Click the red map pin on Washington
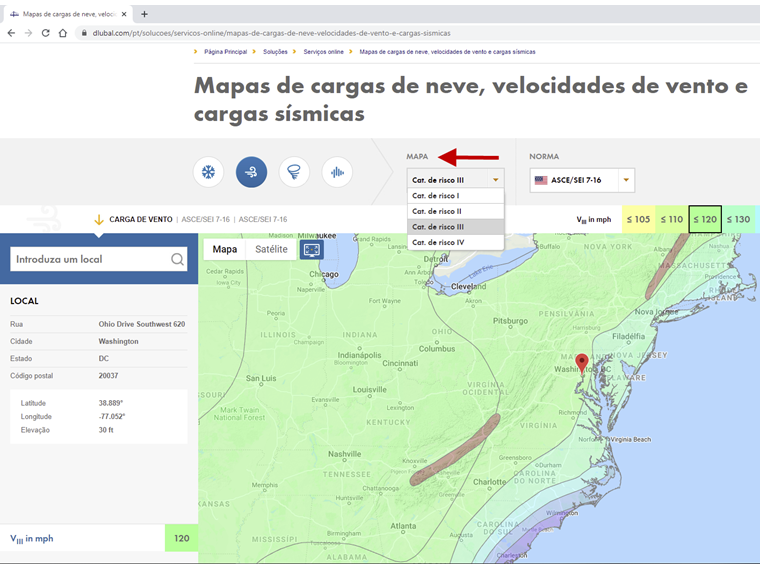The image size is (760, 570). [582, 363]
